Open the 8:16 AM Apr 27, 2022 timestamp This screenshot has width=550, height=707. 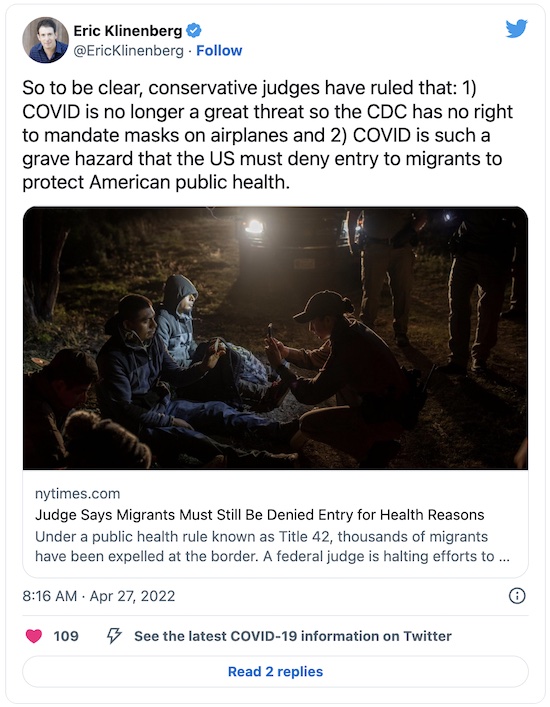(99, 596)
